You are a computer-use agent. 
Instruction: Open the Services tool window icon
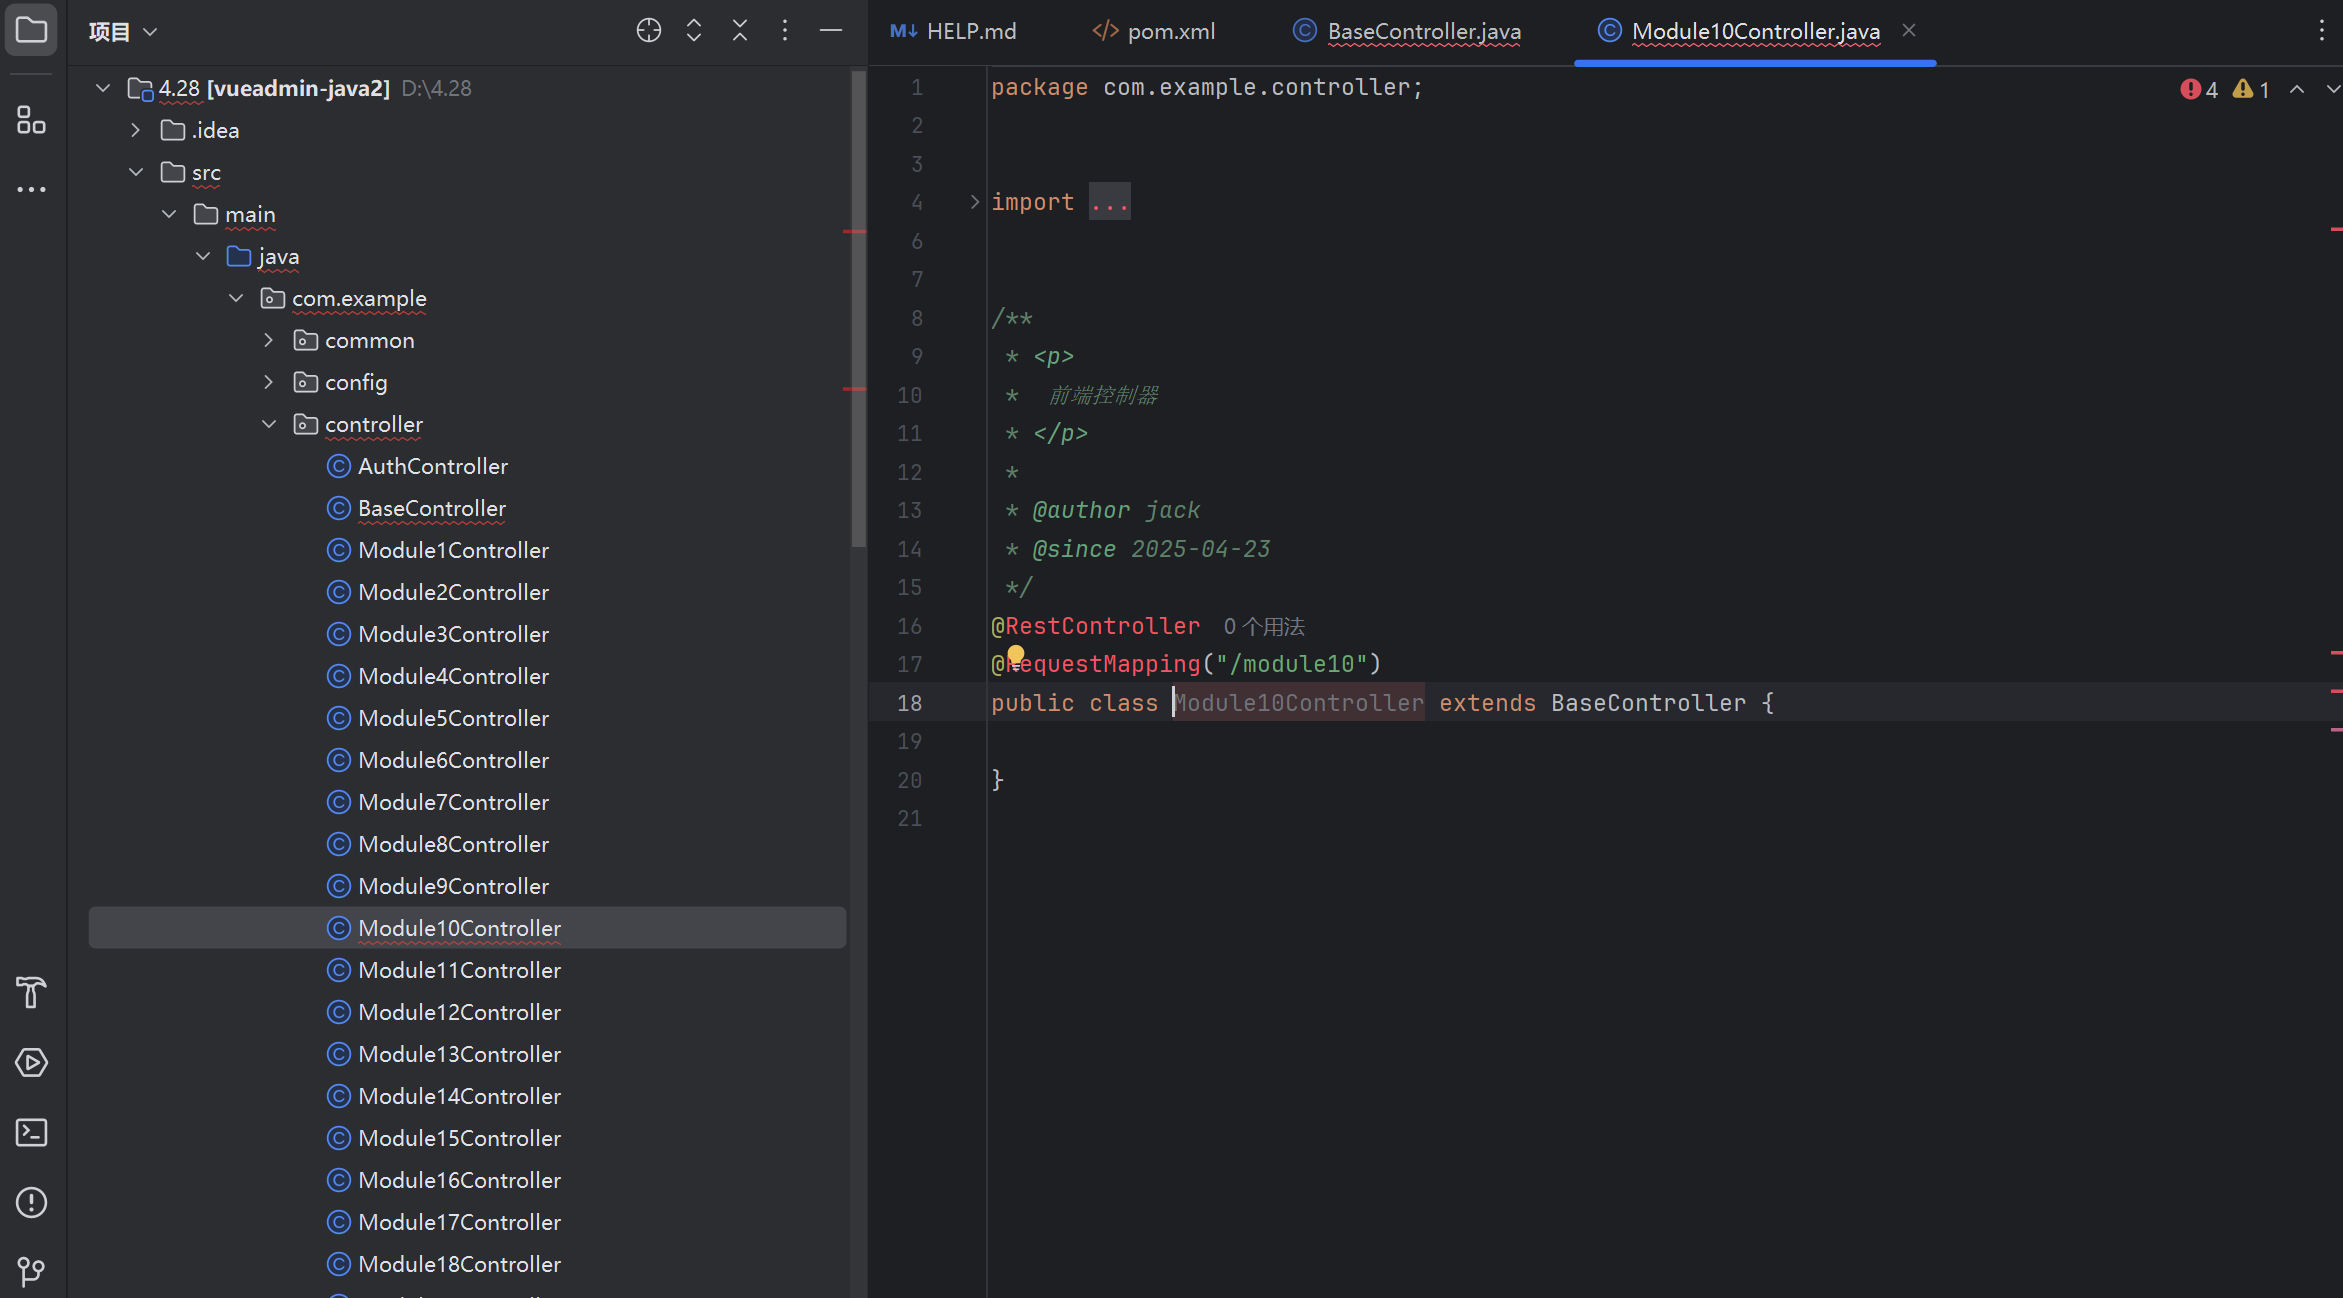pyautogui.click(x=31, y=1062)
